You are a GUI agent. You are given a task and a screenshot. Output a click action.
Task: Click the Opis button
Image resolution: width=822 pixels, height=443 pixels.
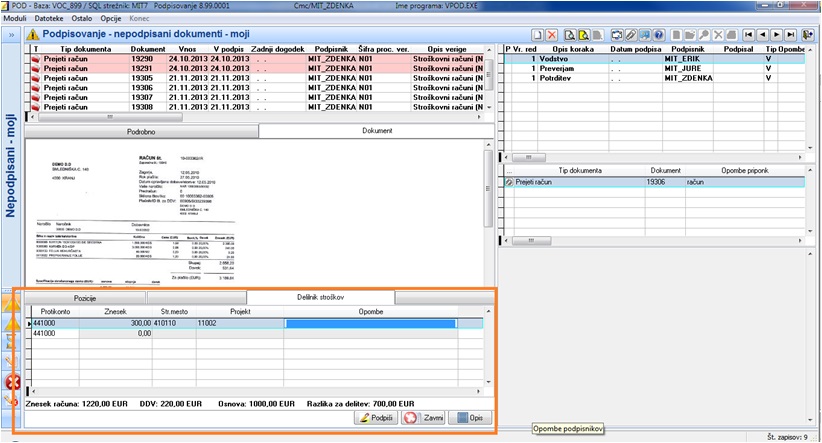pyautogui.click(x=470, y=418)
